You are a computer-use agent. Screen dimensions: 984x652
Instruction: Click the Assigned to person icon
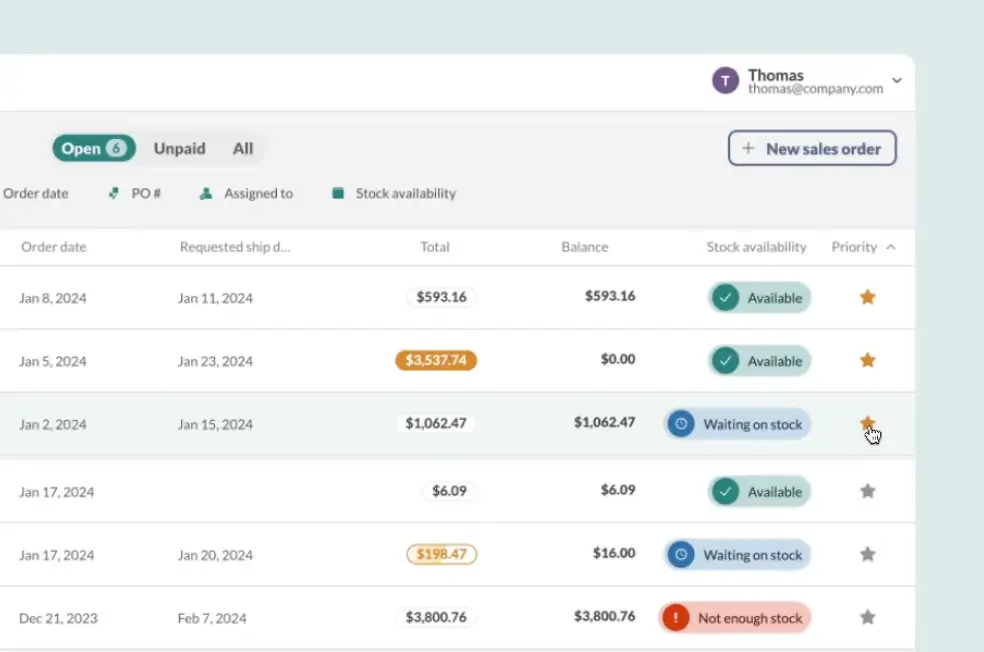tap(204, 193)
